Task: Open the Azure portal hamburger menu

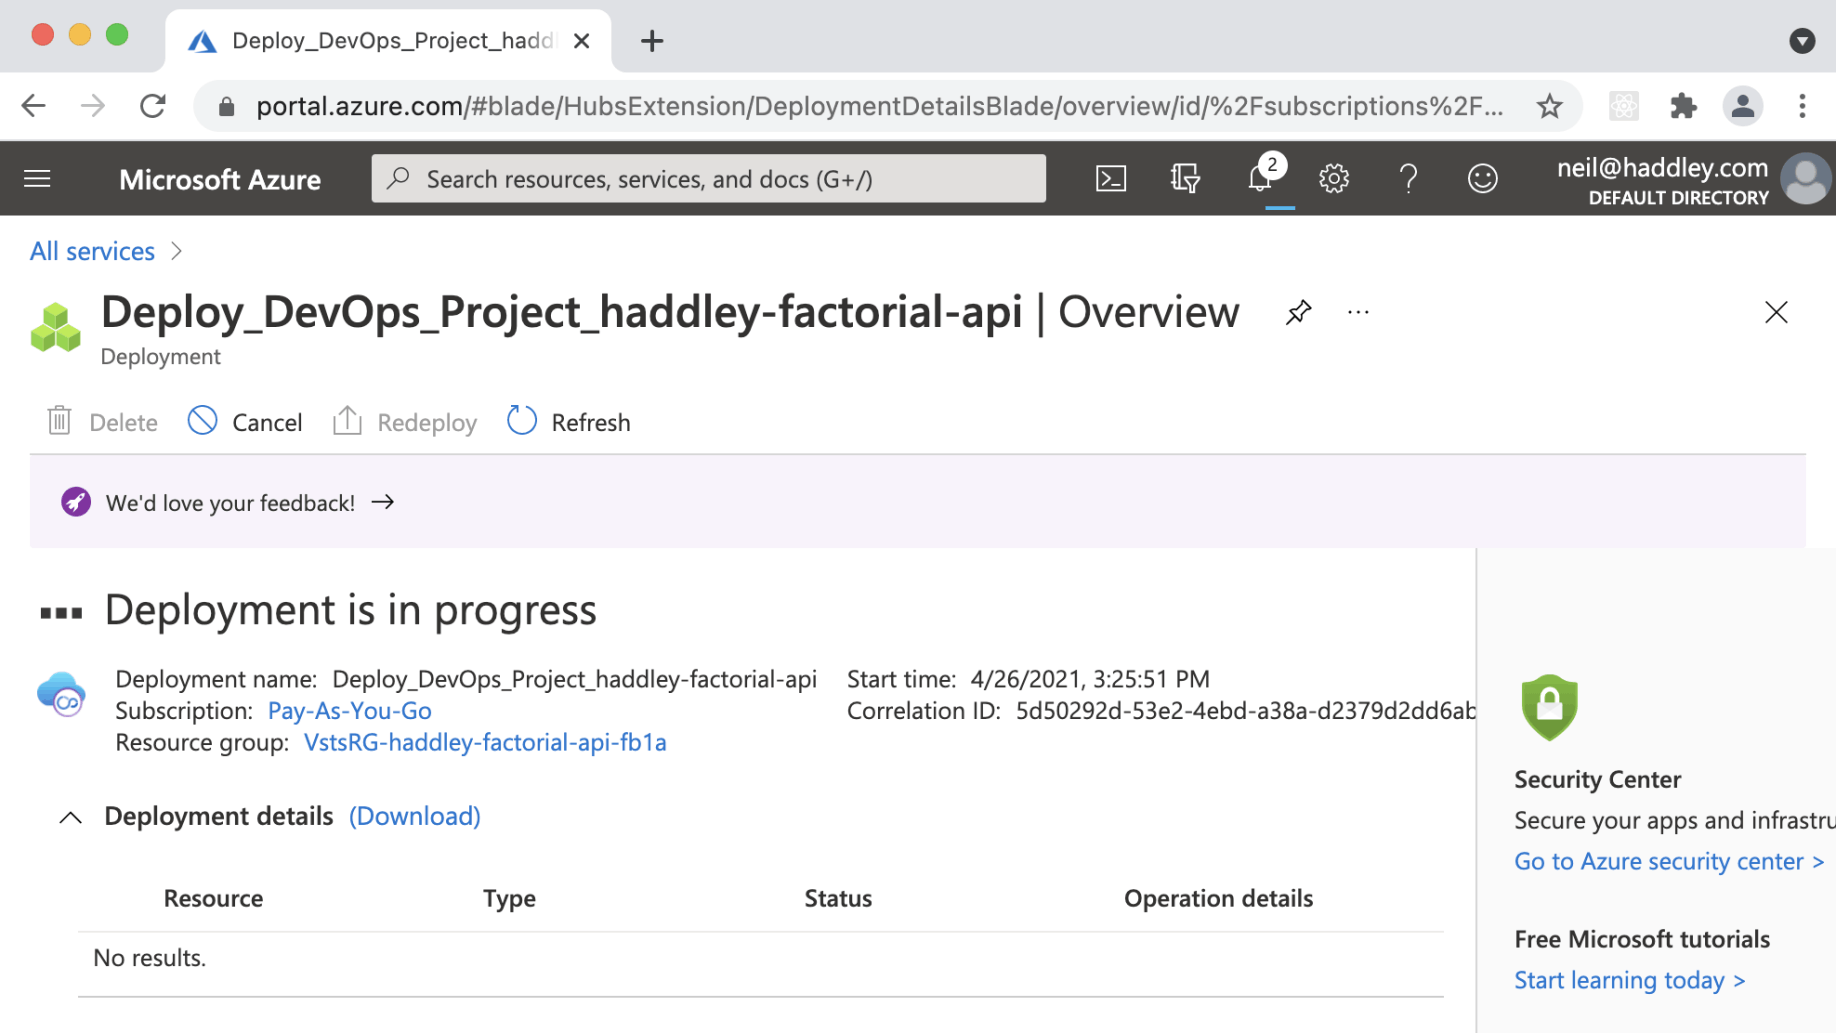Action: tap(37, 179)
